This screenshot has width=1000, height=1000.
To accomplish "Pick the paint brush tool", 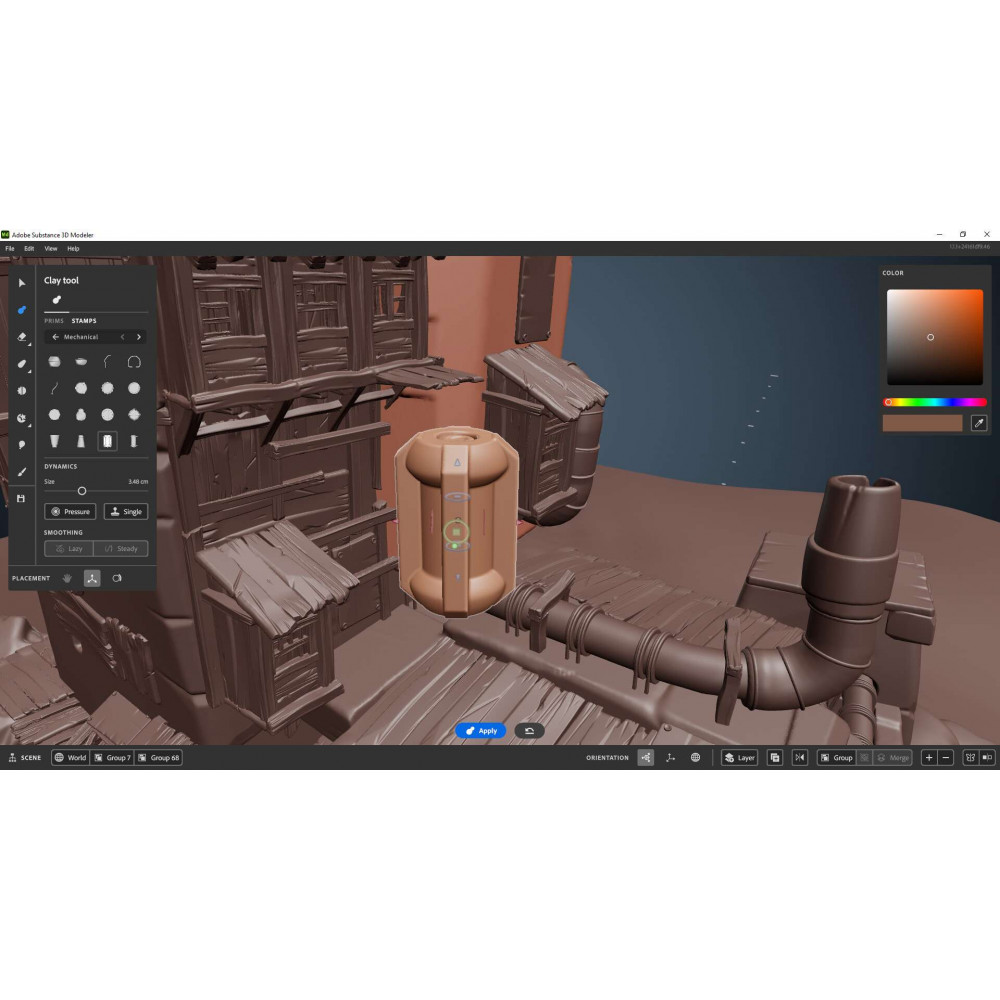I will (x=22, y=471).
